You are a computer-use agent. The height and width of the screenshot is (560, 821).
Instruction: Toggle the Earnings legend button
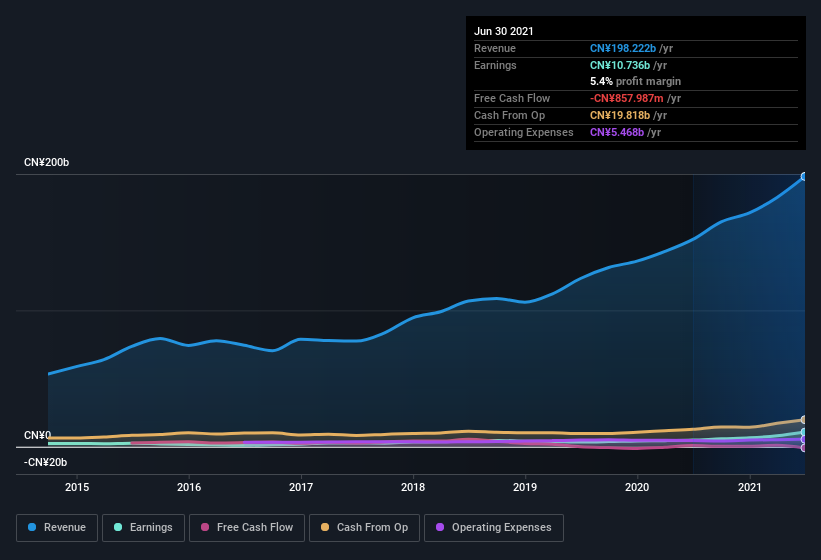coord(143,528)
